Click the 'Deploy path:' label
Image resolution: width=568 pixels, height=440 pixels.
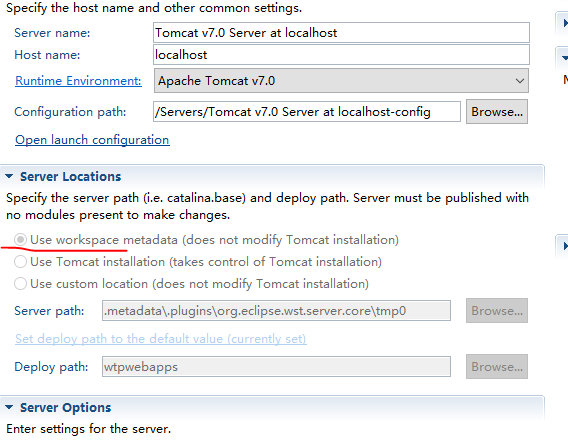click(51, 367)
